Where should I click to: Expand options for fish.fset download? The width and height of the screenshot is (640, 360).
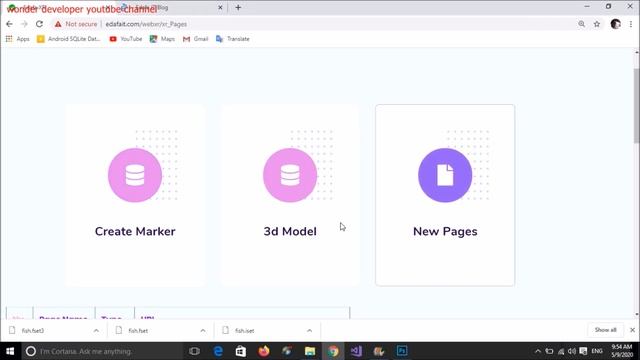click(x=203, y=330)
